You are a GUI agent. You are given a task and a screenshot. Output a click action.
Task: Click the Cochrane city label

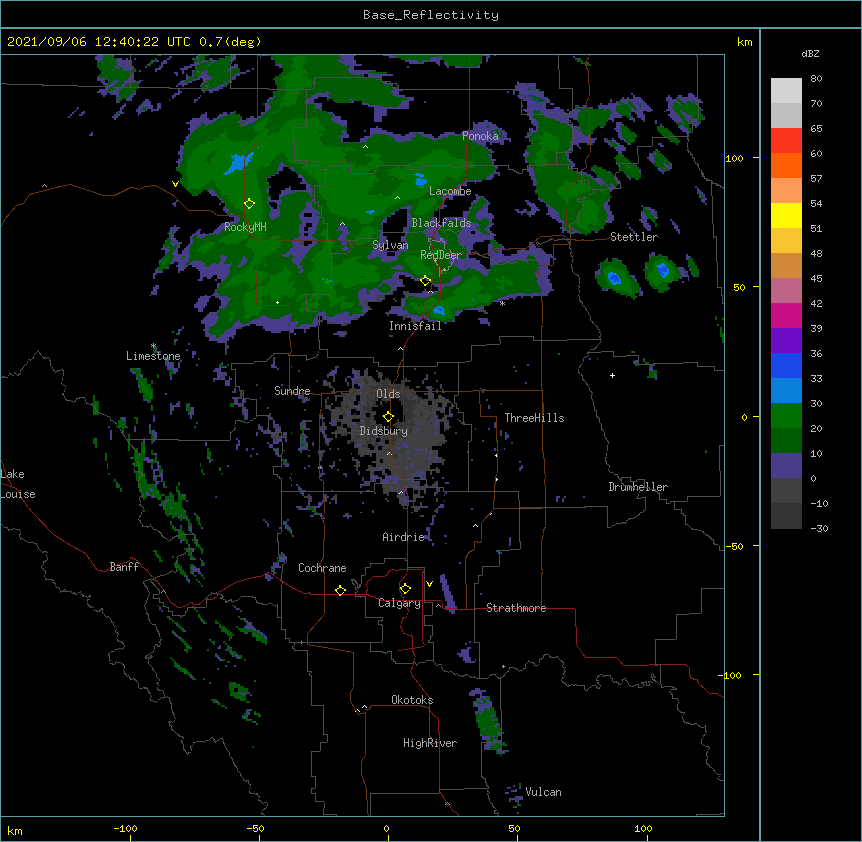pos(322,568)
